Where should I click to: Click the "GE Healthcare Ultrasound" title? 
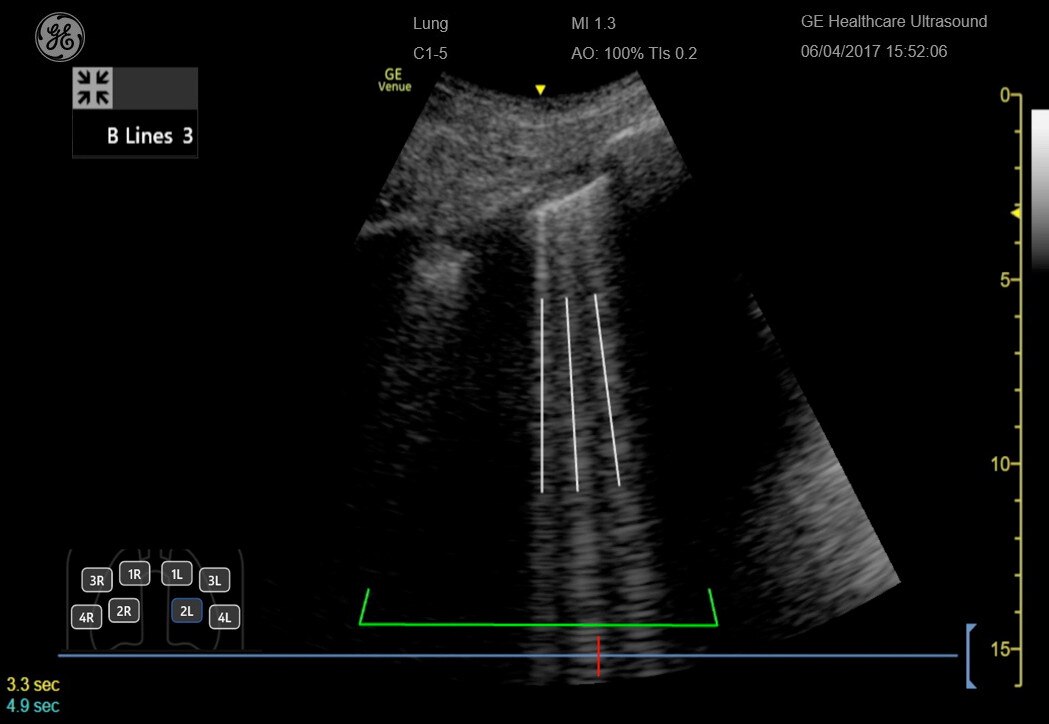pos(894,21)
